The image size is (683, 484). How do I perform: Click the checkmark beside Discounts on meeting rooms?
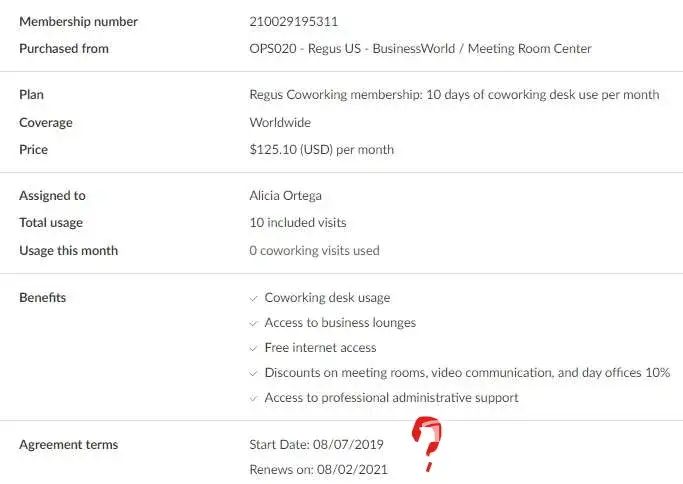253,373
